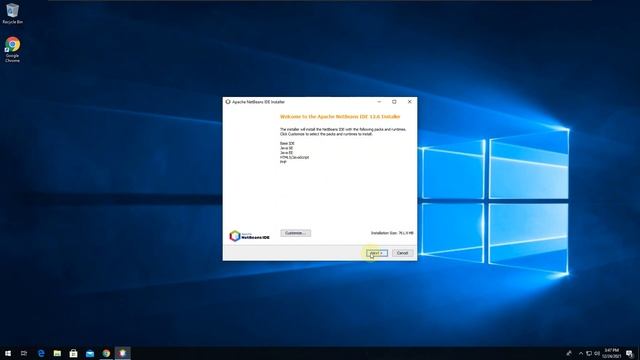The width and height of the screenshot is (640, 360).
Task: Click the People icon in system tray
Action: [x=569, y=353]
